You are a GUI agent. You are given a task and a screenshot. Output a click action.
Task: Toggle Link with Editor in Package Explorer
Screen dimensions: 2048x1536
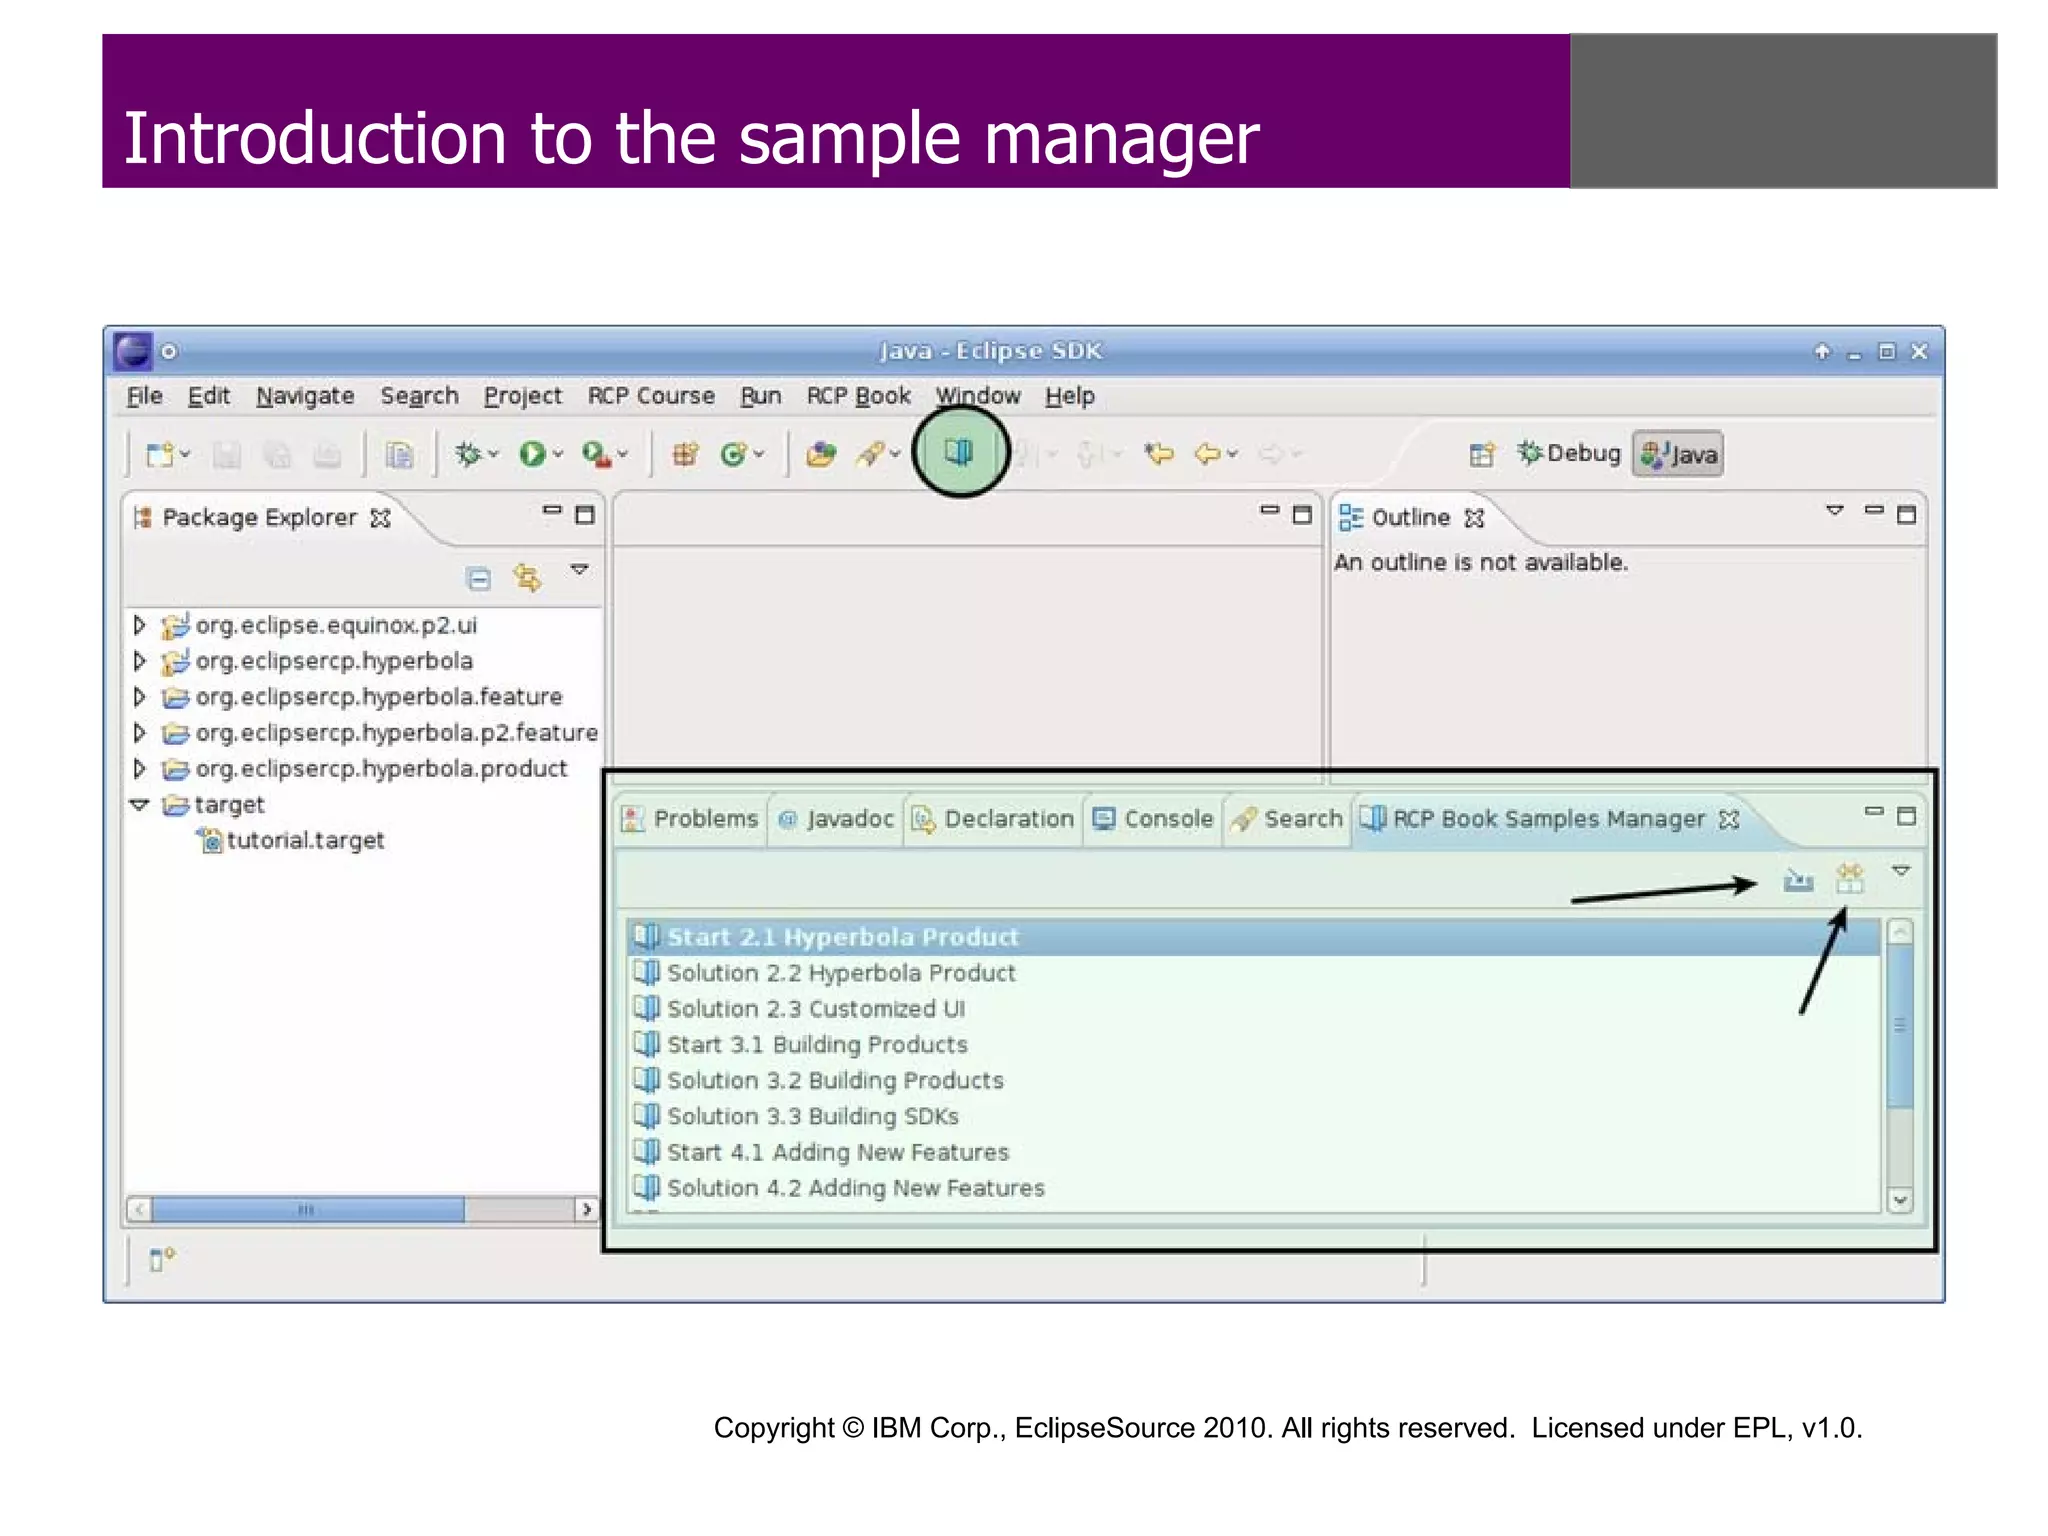[x=527, y=578]
